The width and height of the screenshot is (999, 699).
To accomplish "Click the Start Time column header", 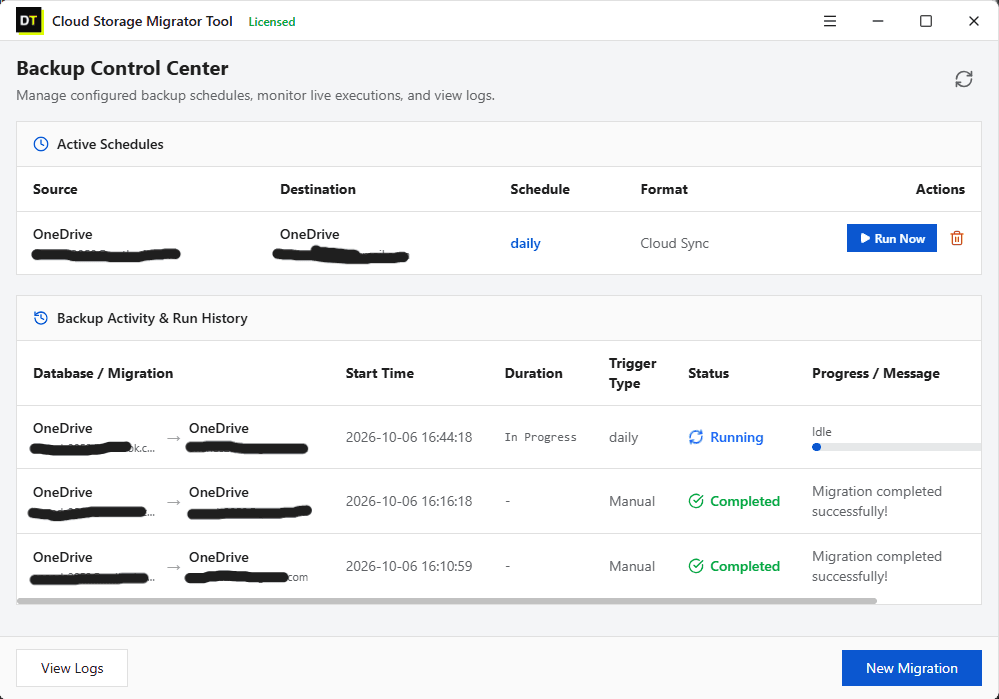I will tap(380, 373).
